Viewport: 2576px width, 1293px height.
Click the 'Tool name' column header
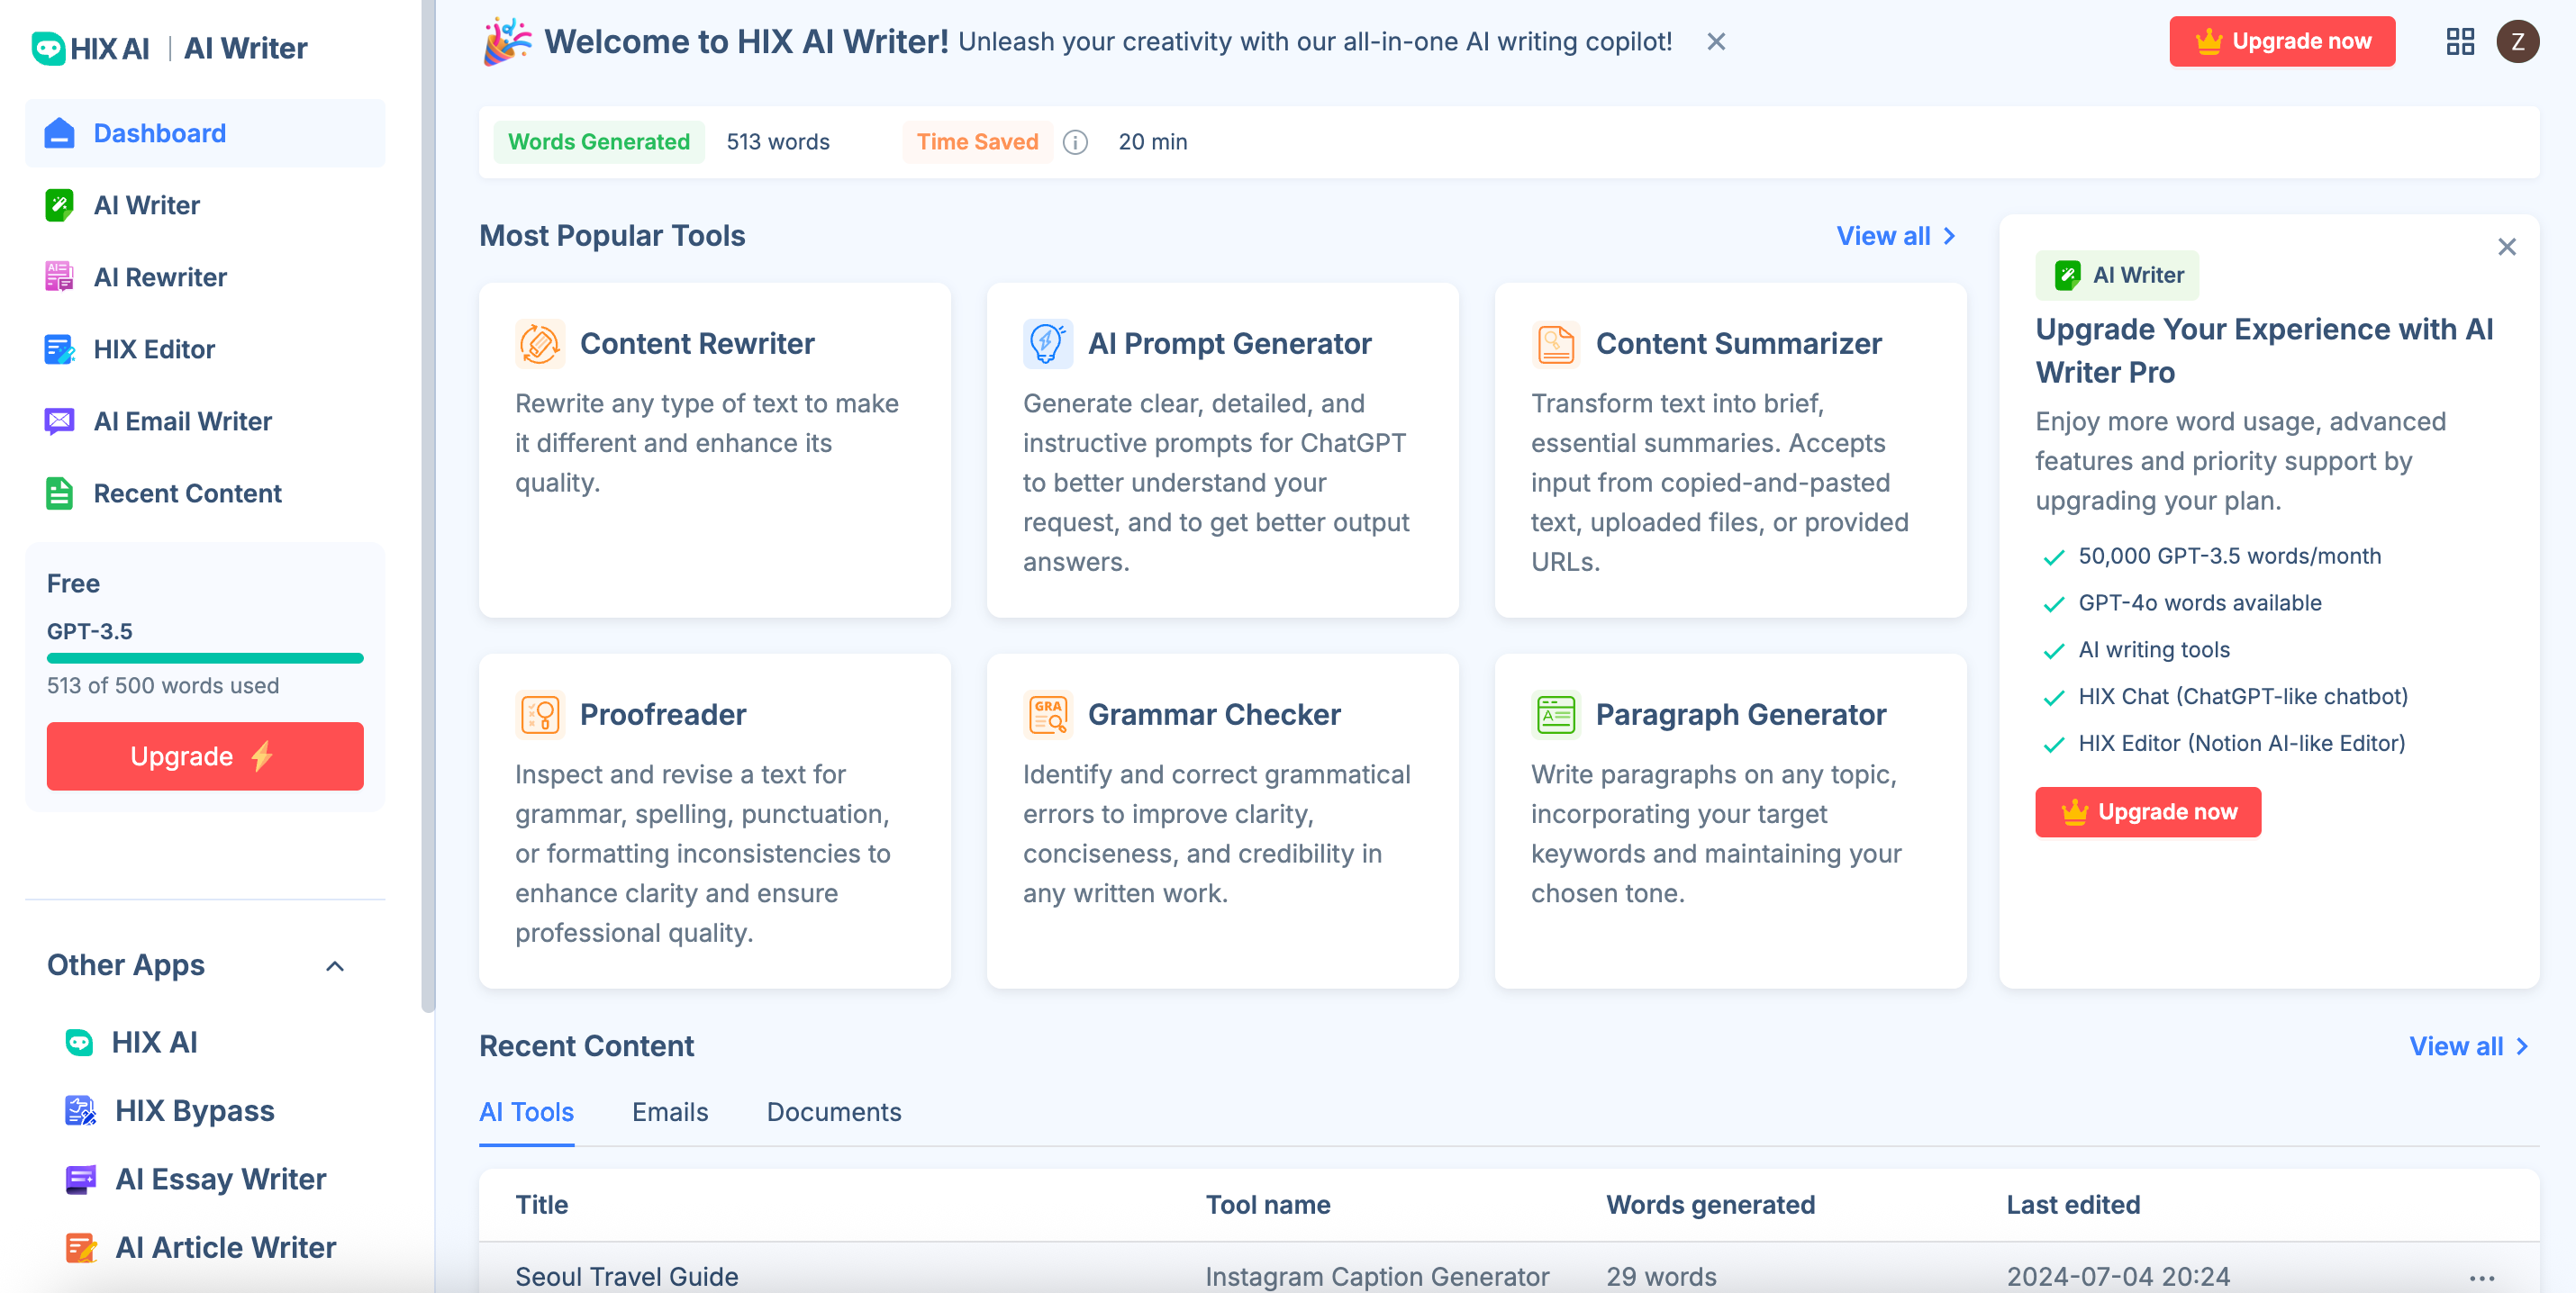[1267, 1205]
